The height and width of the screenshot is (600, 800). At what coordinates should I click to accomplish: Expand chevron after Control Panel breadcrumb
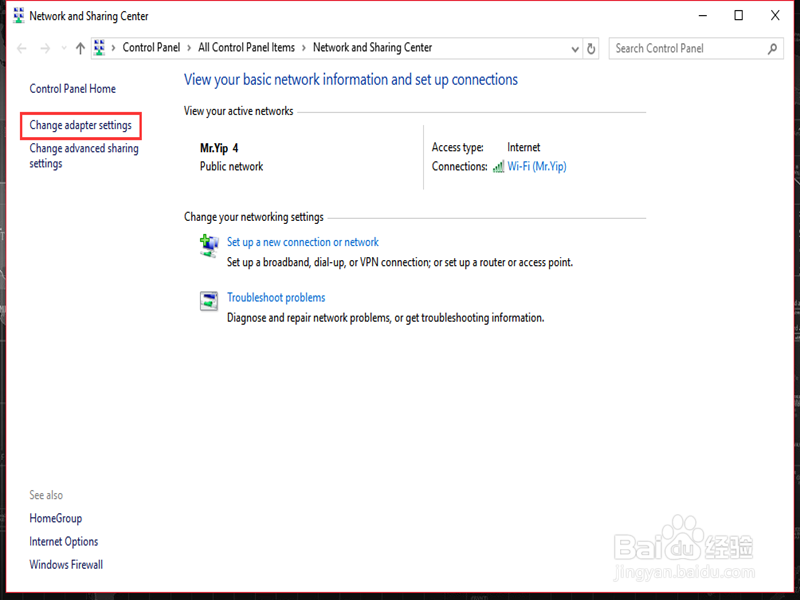coord(189,48)
